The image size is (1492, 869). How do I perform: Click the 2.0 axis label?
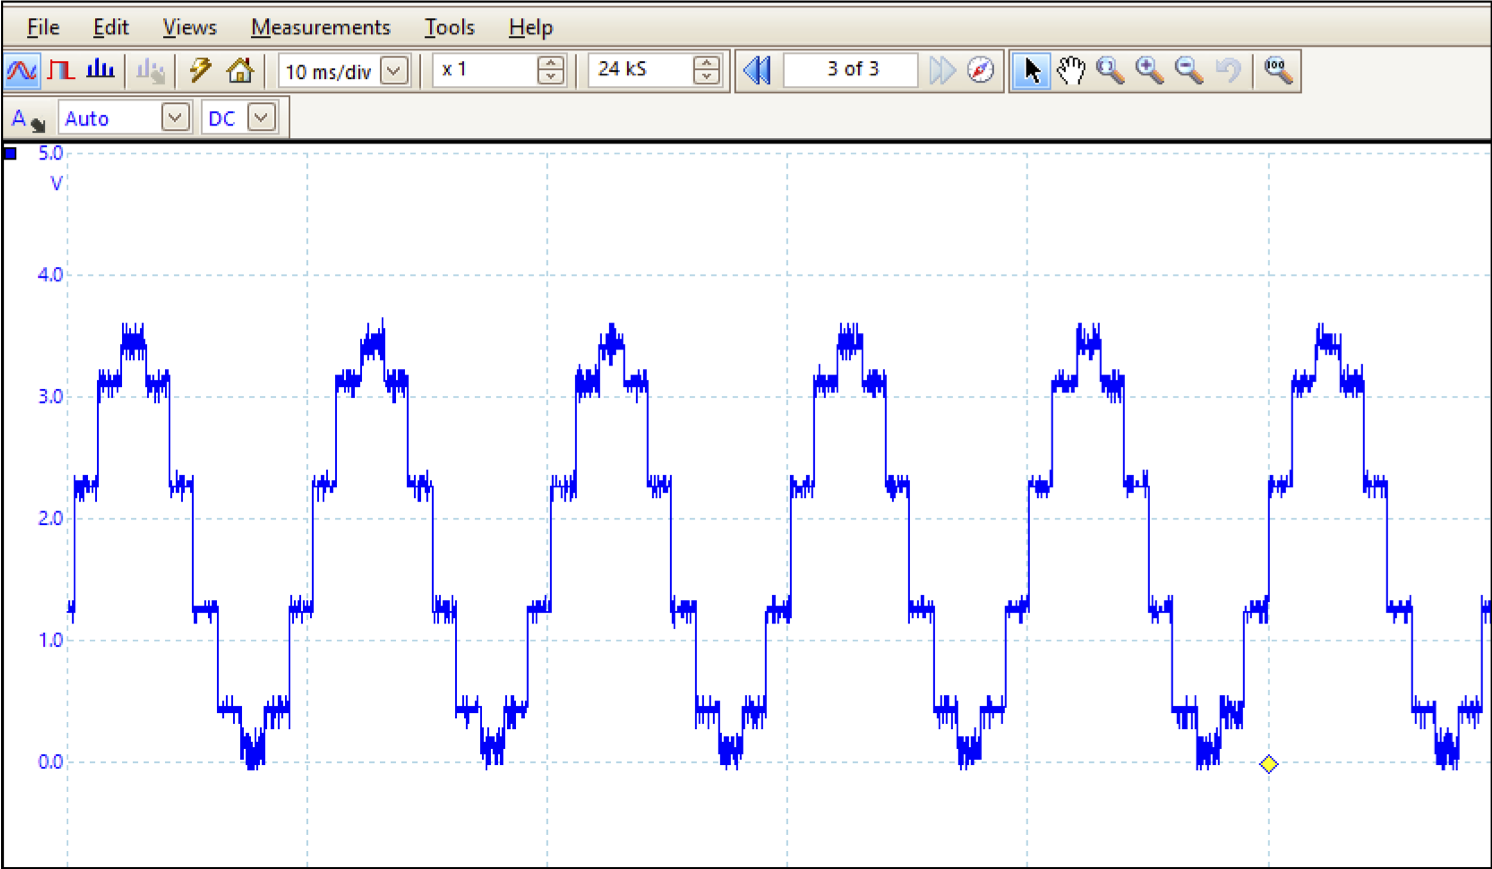[x=50, y=519]
